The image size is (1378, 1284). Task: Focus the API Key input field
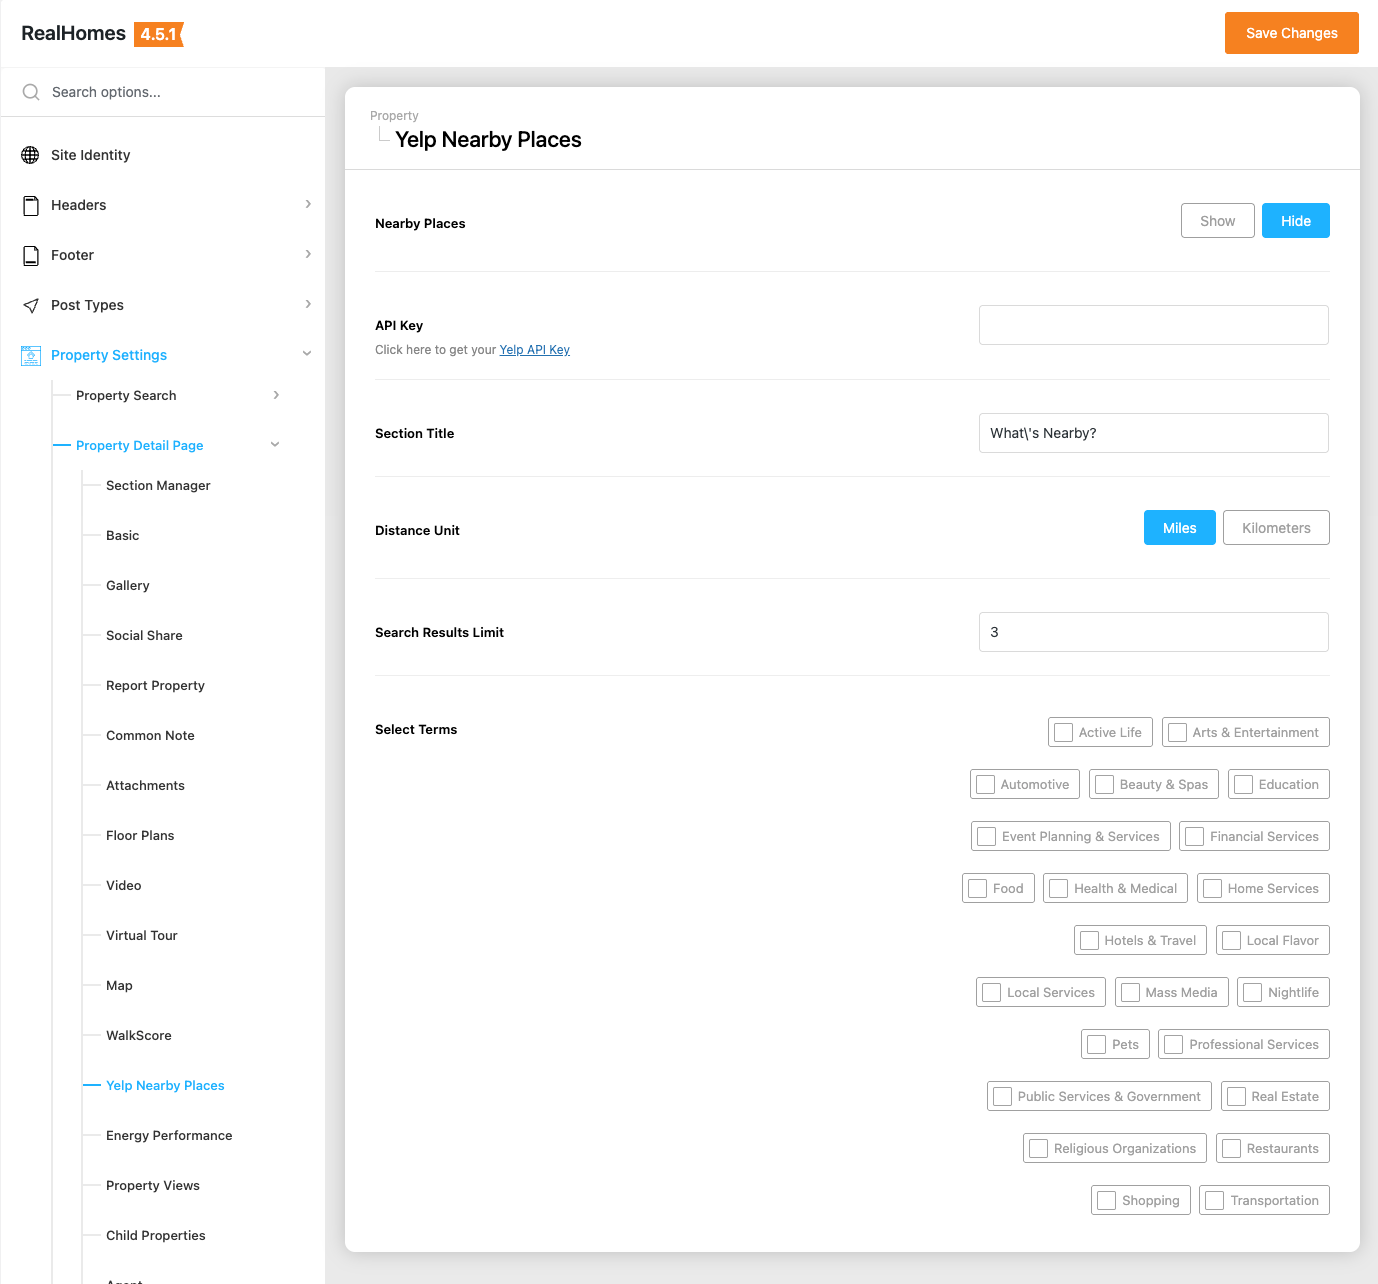[1153, 325]
